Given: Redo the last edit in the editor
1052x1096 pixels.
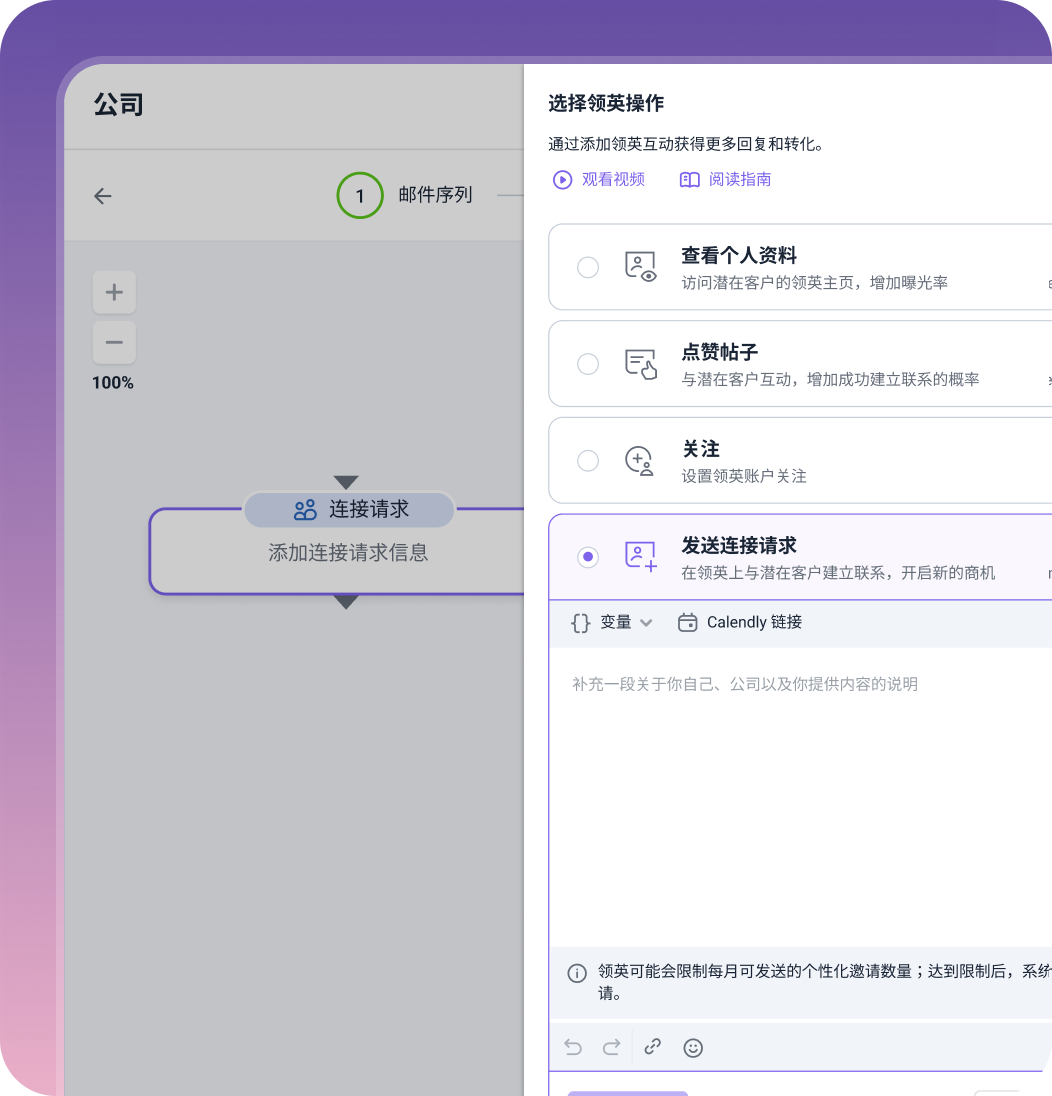Looking at the screenshot, I should point(612,1047).
